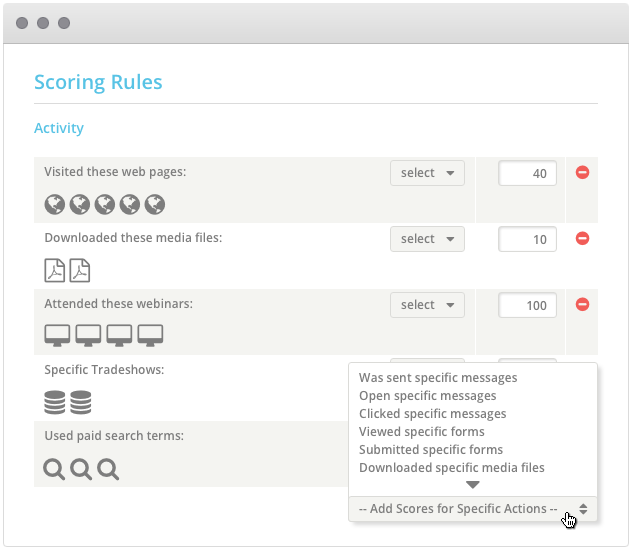Click the last globe web page icon
The width and height of the screenshot is (632, 550).
(x=155, y=204)
